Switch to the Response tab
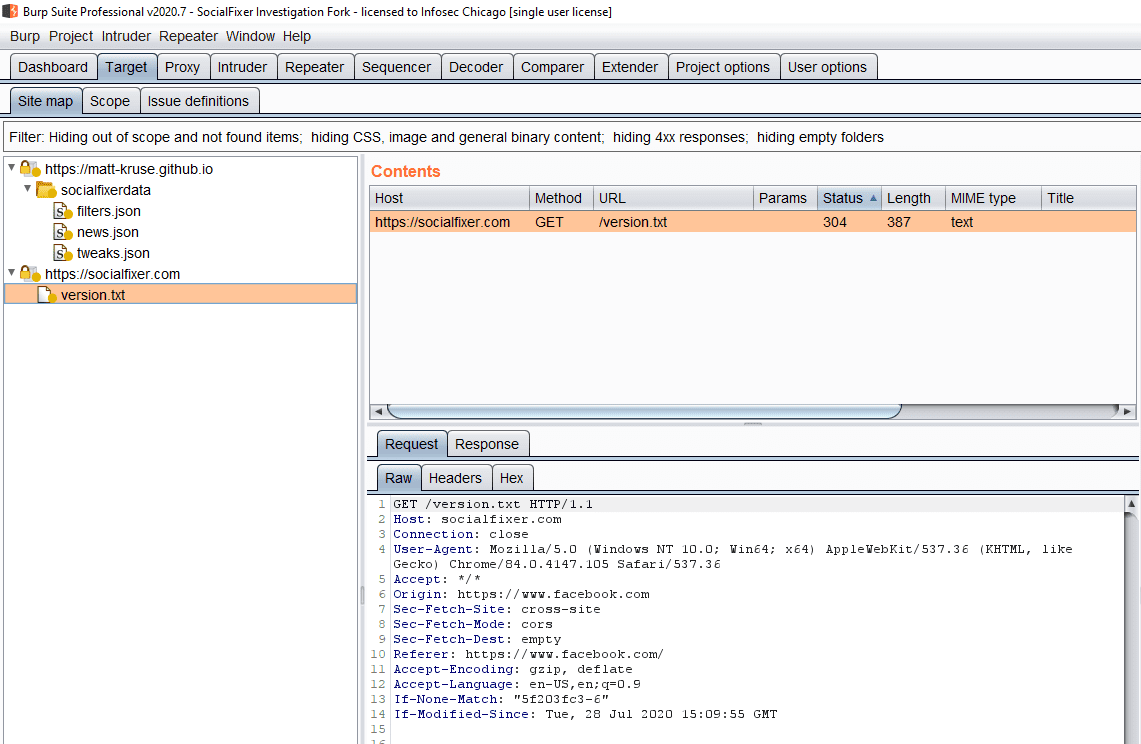The width and height of the screenshot is (1141, 744). click(x=487, y=444)
